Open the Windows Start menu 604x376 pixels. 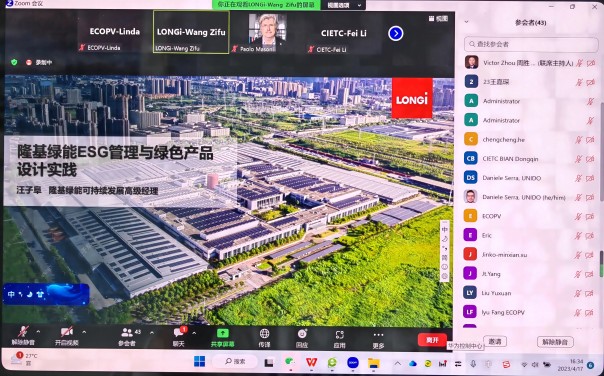pyautogui.click(x=200, y=362)
